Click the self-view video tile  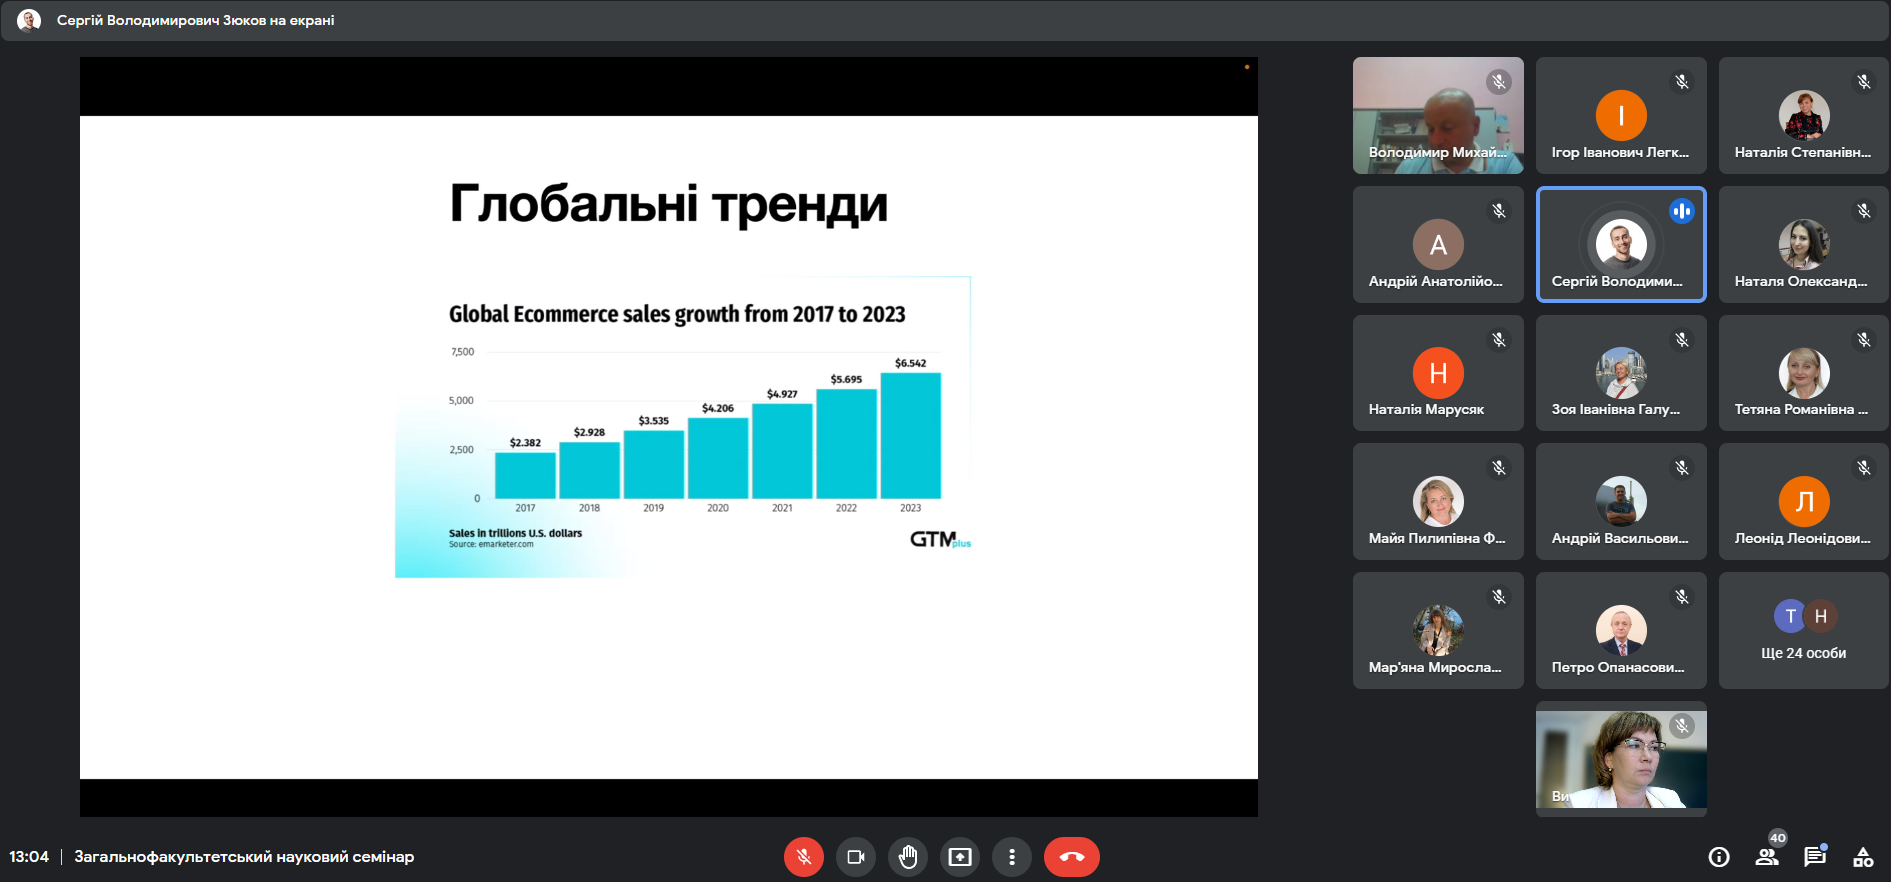[1621, 759]
